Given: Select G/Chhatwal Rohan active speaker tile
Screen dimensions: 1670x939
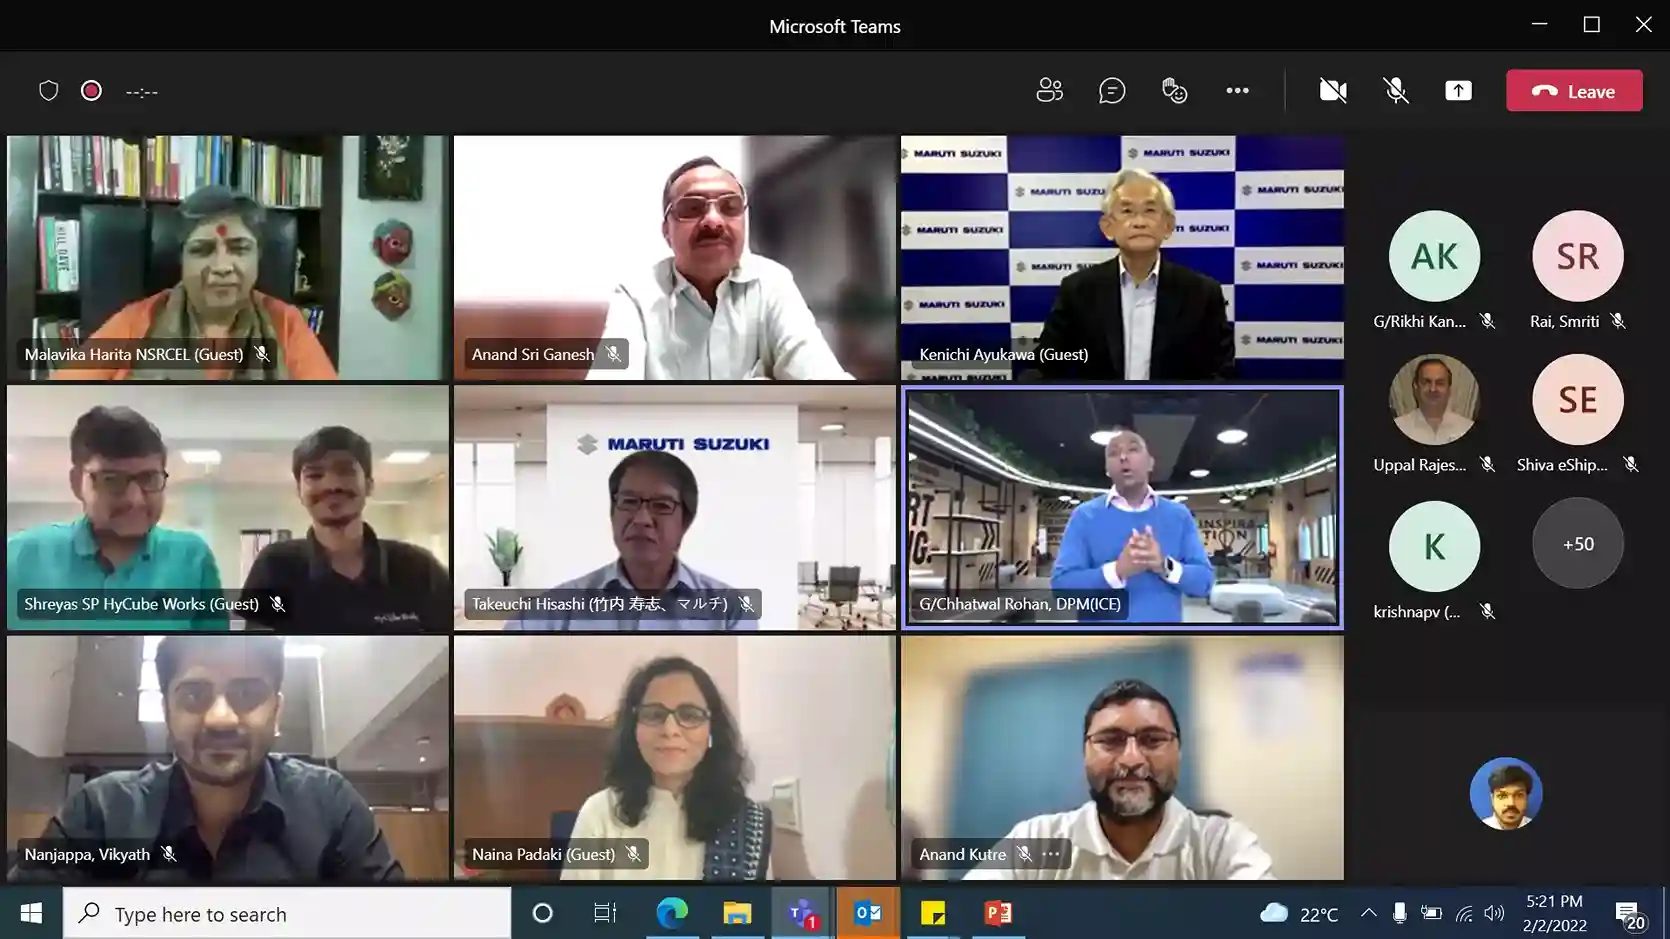Looking at the screenshot, I should point(1122,508).
